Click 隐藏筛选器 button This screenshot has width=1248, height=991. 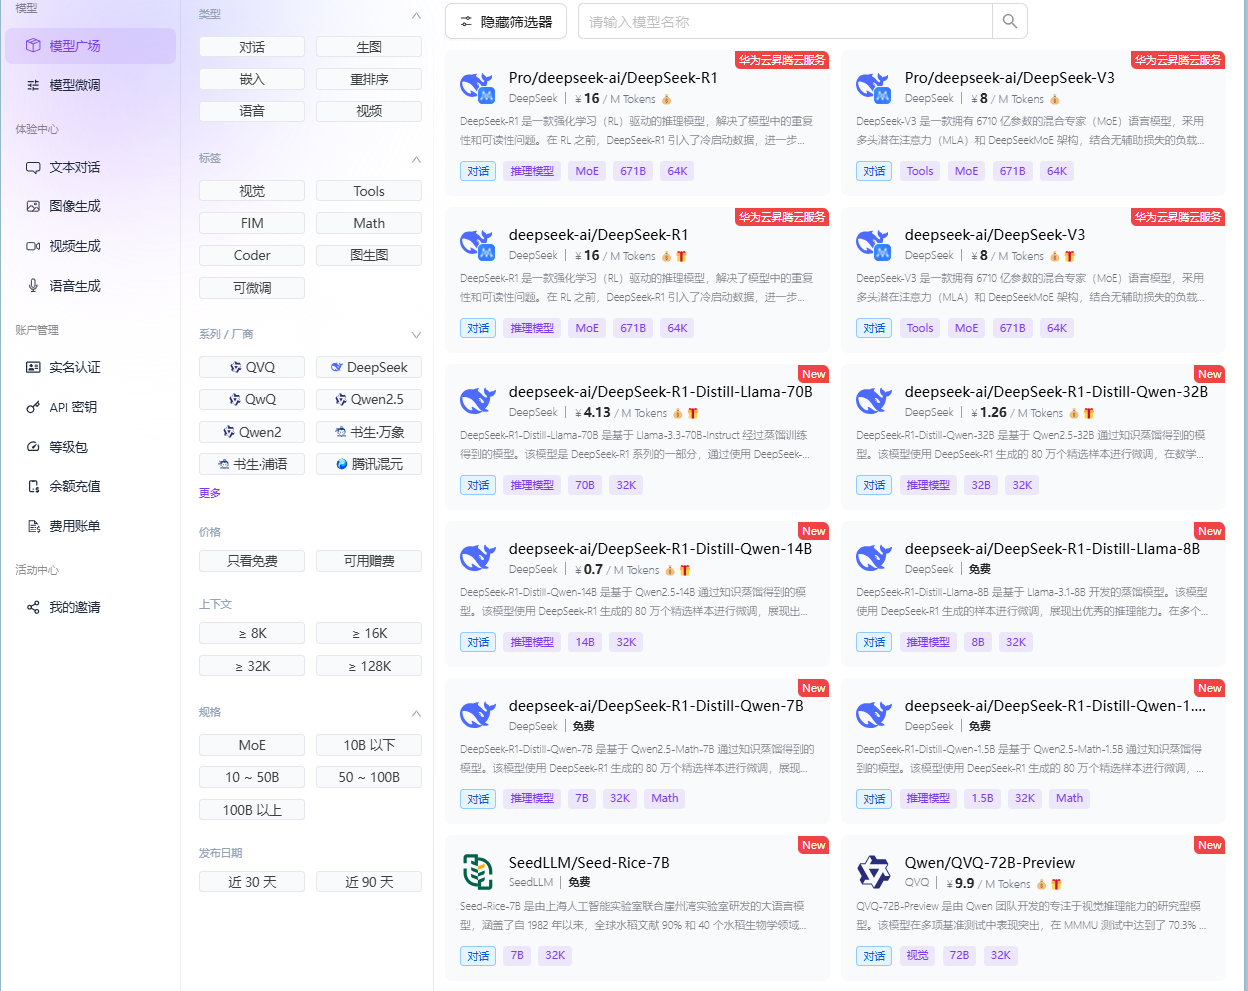[x=505, y=21]
